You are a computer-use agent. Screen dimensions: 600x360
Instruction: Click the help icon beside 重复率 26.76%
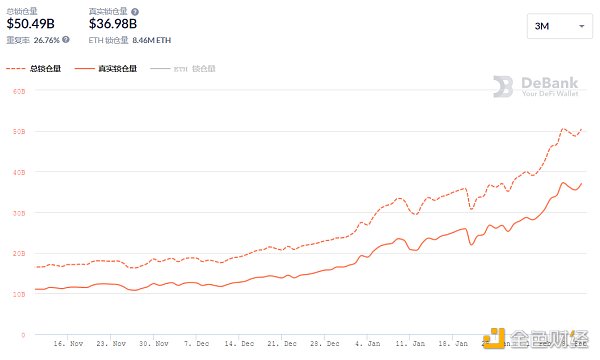point(66,39)
